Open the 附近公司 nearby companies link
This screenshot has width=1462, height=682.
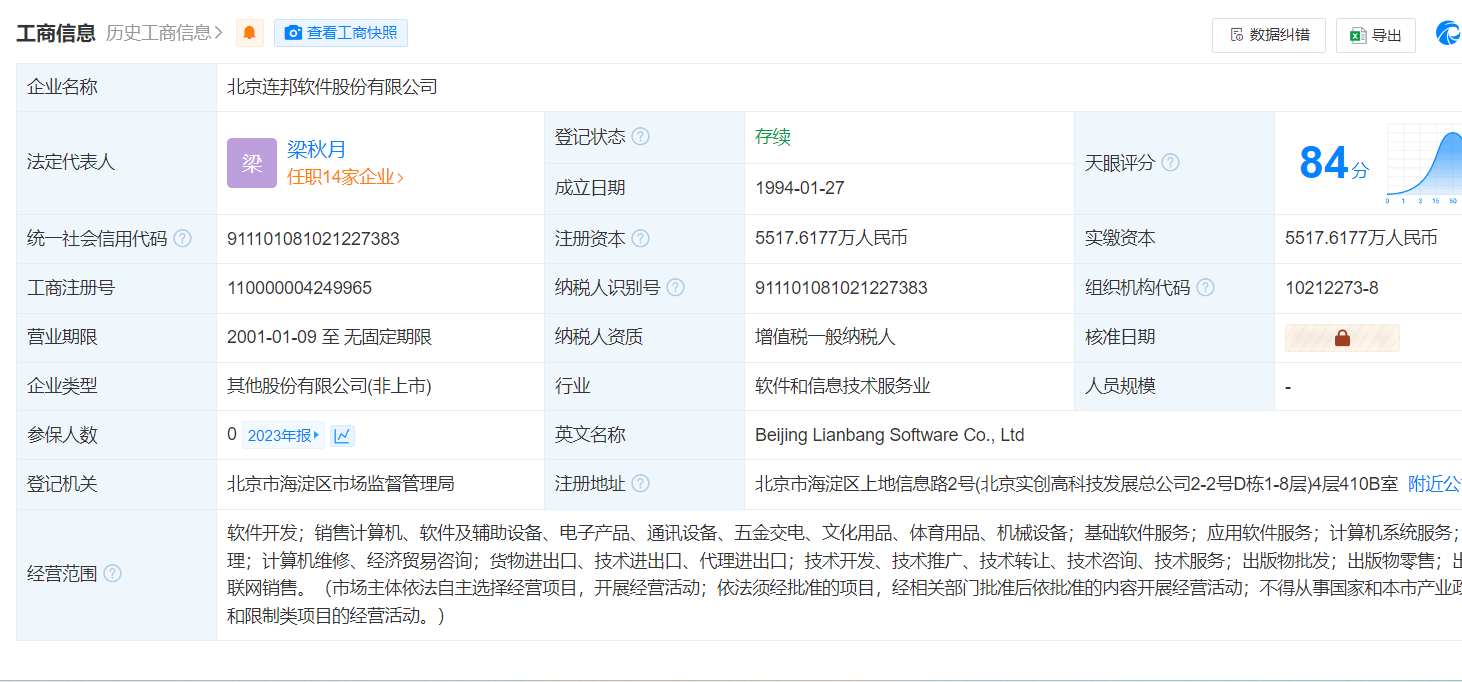pyautogui.click(x=1434, y=484)
